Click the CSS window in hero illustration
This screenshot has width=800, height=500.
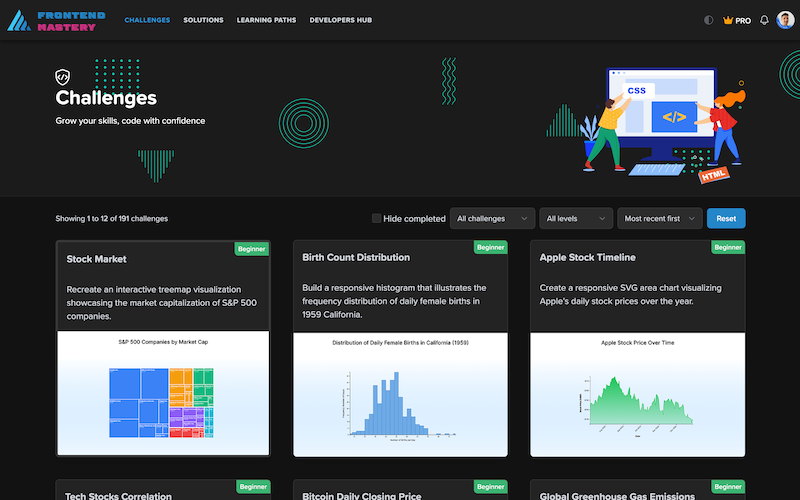tap(637, 91)
